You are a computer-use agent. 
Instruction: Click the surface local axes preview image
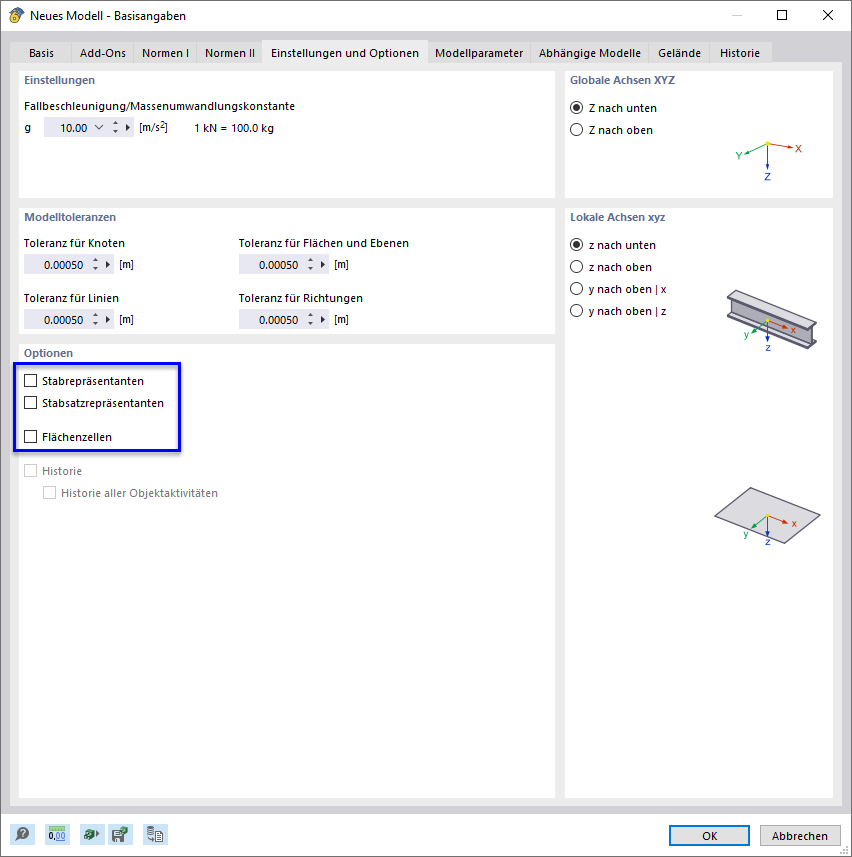pos(767,516)
